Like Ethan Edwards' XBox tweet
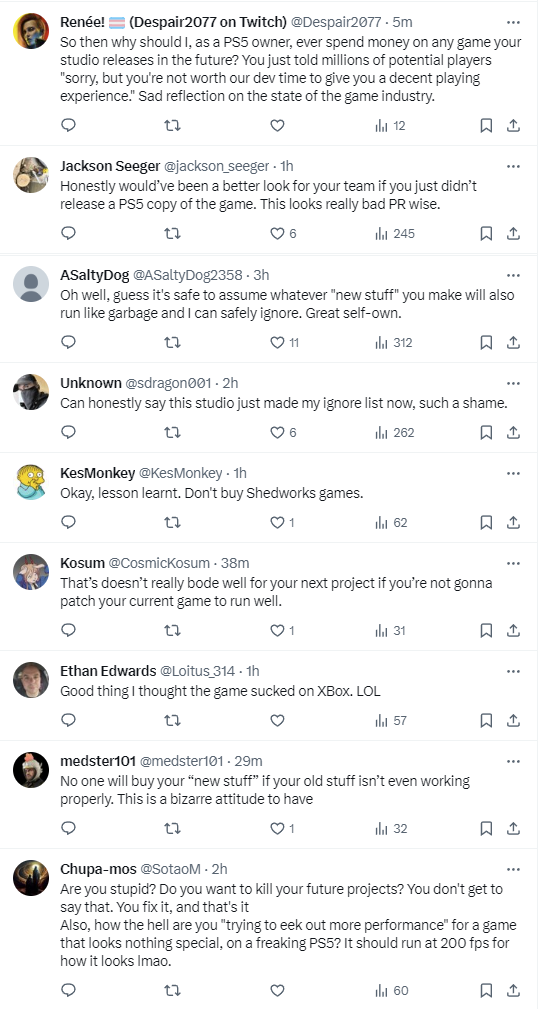This screenshot has width=538, height=1009. 277,721
